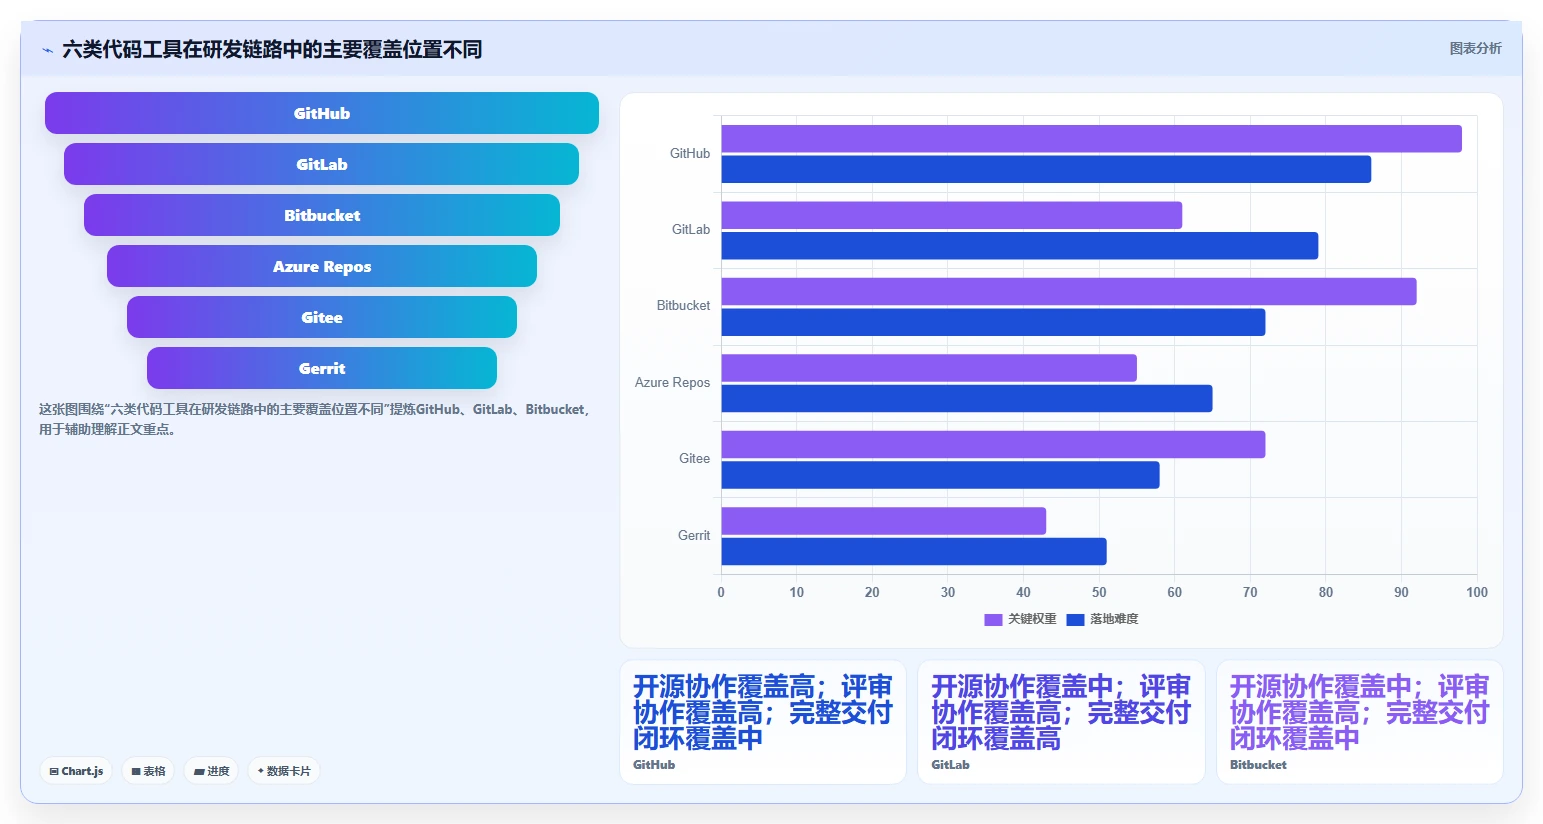
Task: Click the small icon beside the title
Action: click(47, 50)
